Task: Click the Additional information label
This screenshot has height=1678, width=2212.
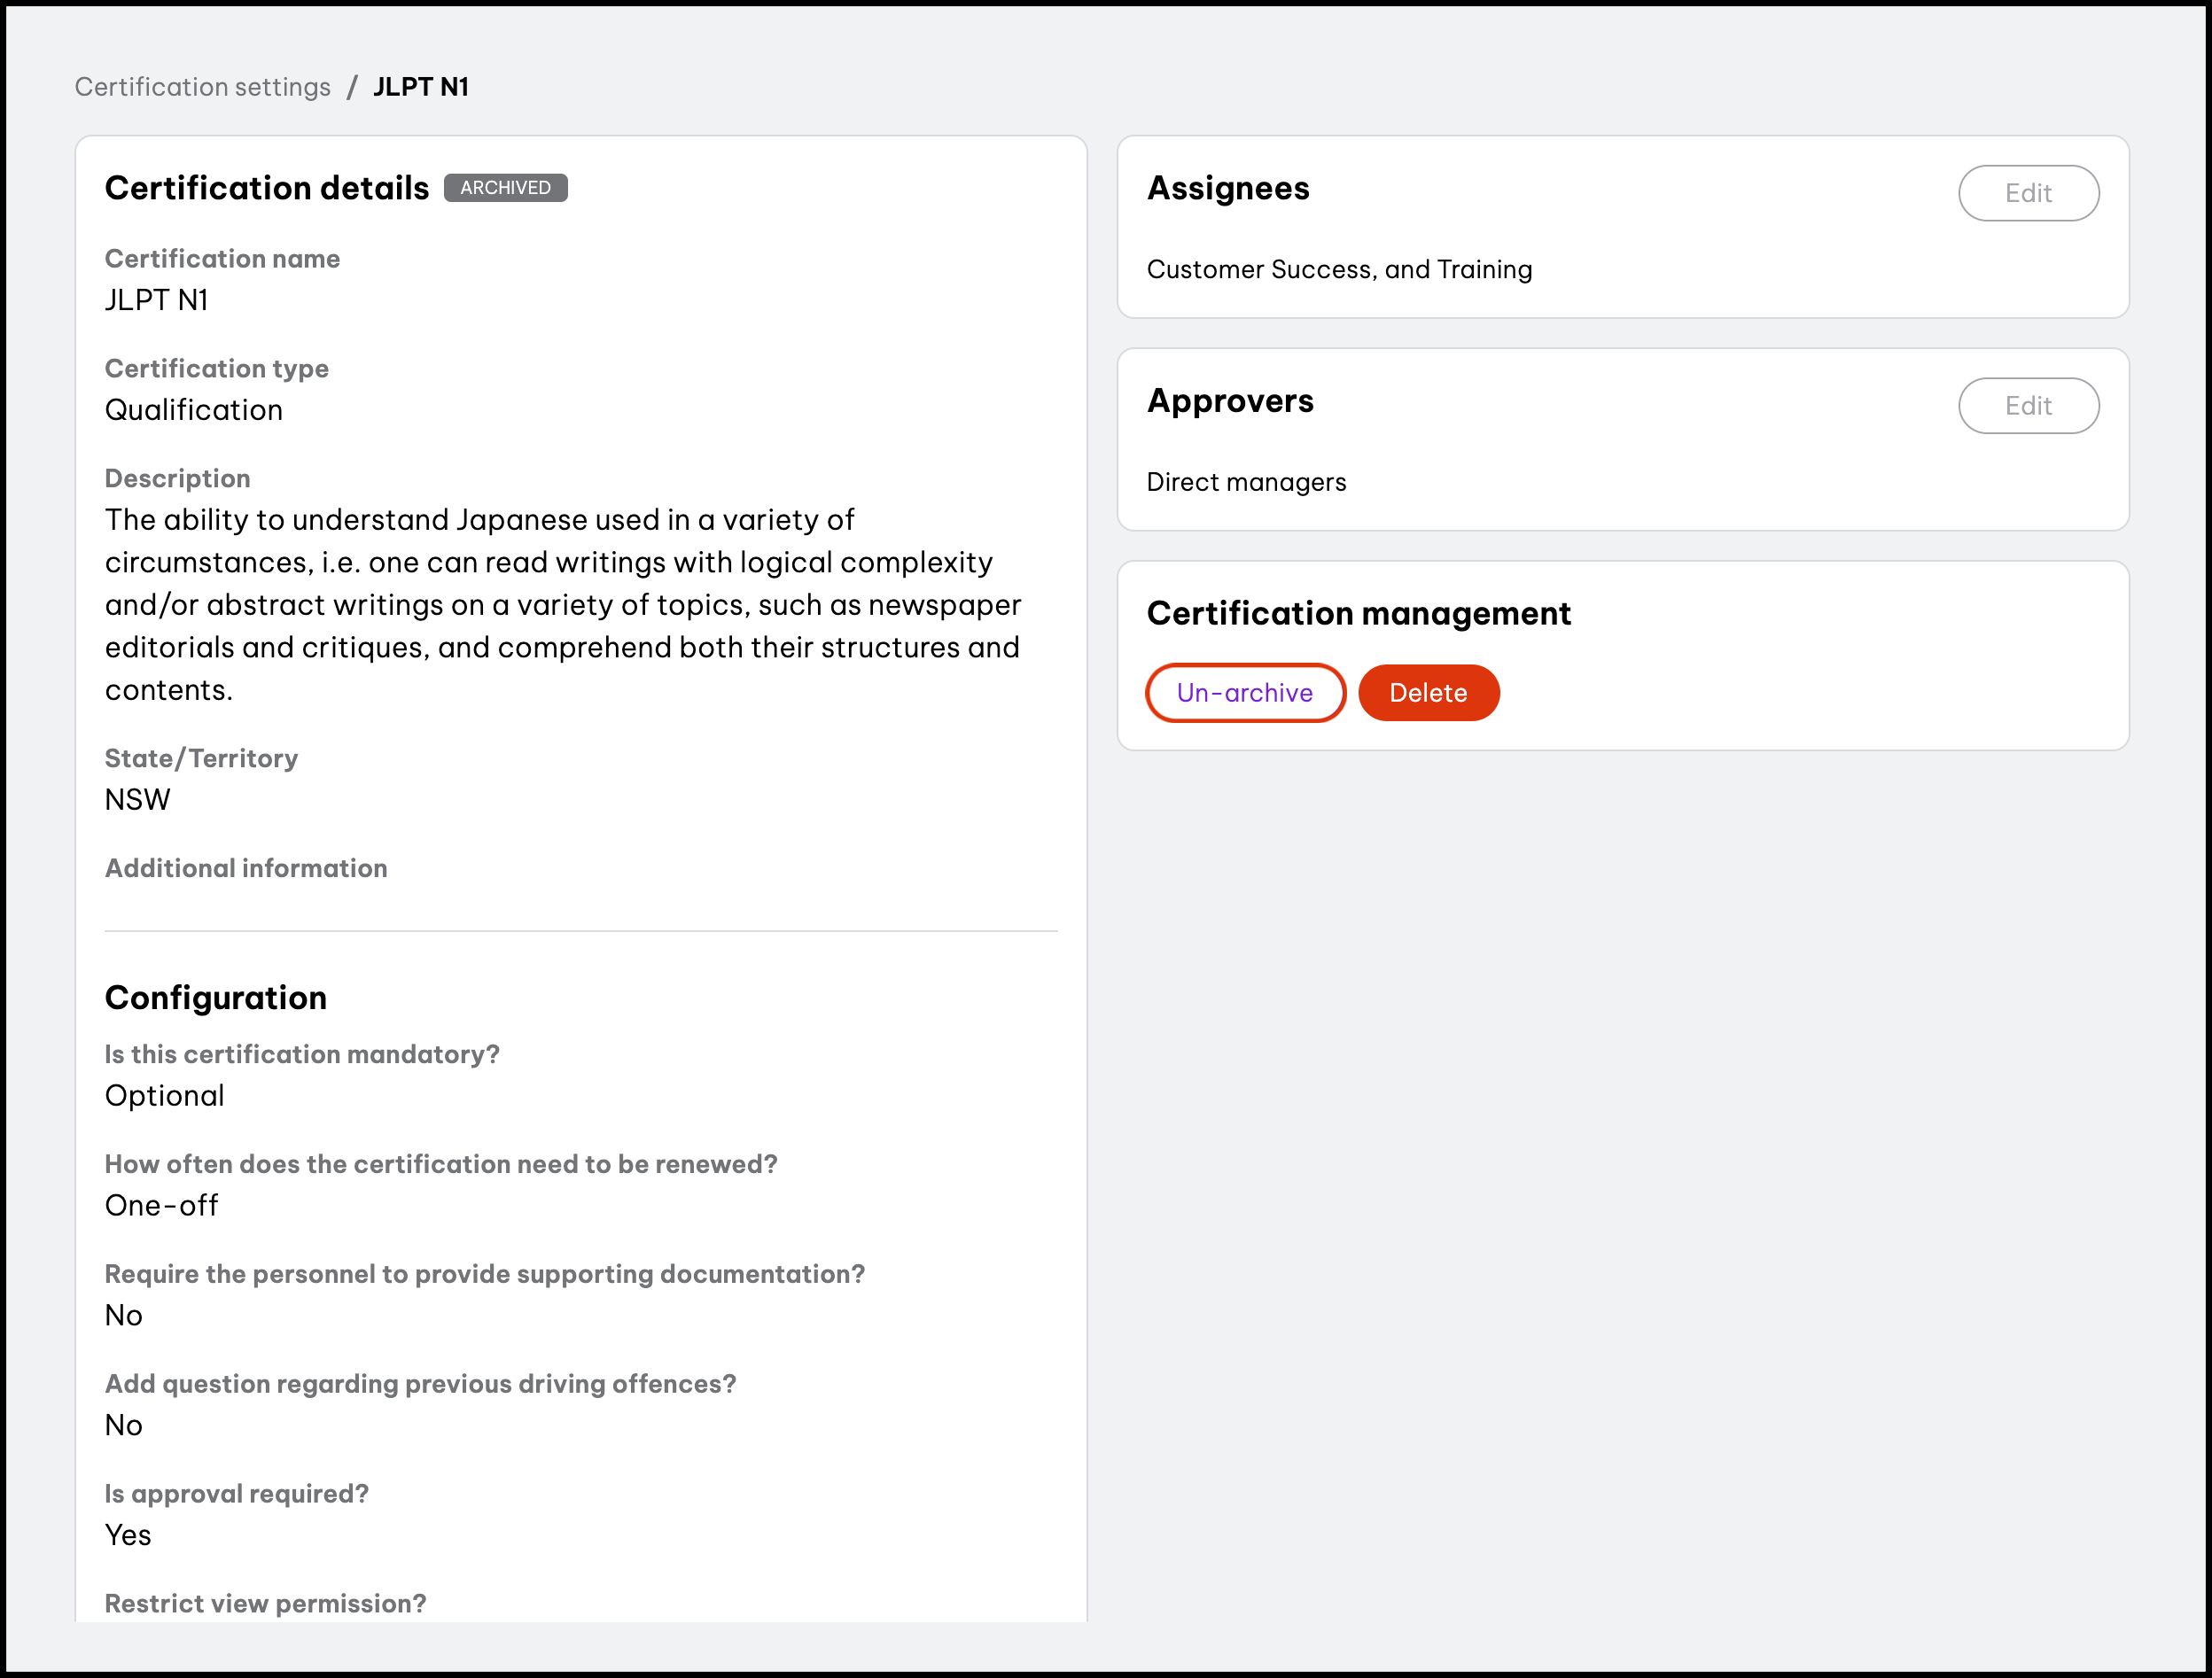Action: (246, 868)
